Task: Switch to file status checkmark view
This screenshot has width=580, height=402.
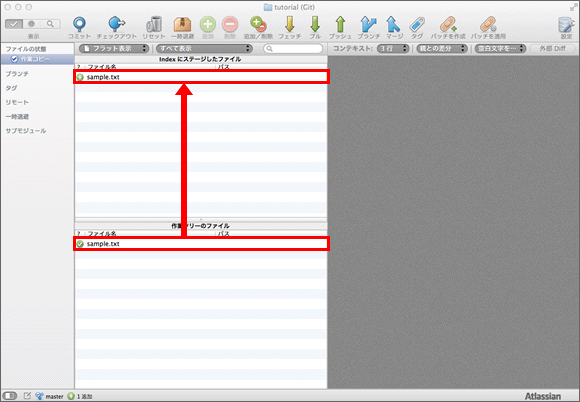Action: [14, 24]
